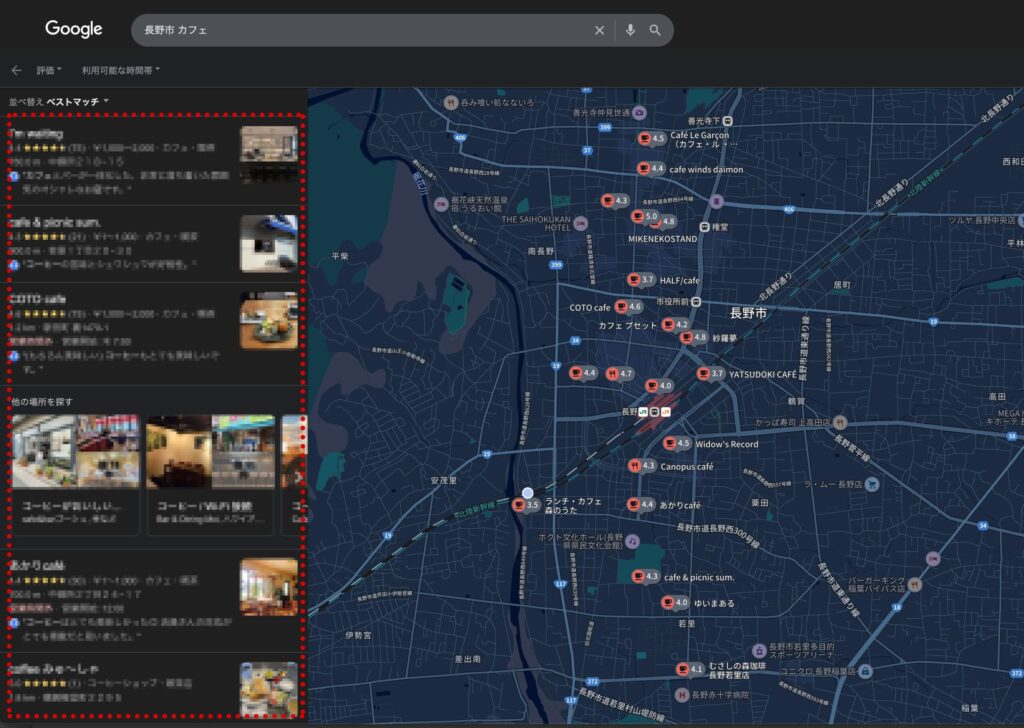
Task: Click the 長野若里多目的スポーツアリーナ marker
Action: tap(759, 650)
